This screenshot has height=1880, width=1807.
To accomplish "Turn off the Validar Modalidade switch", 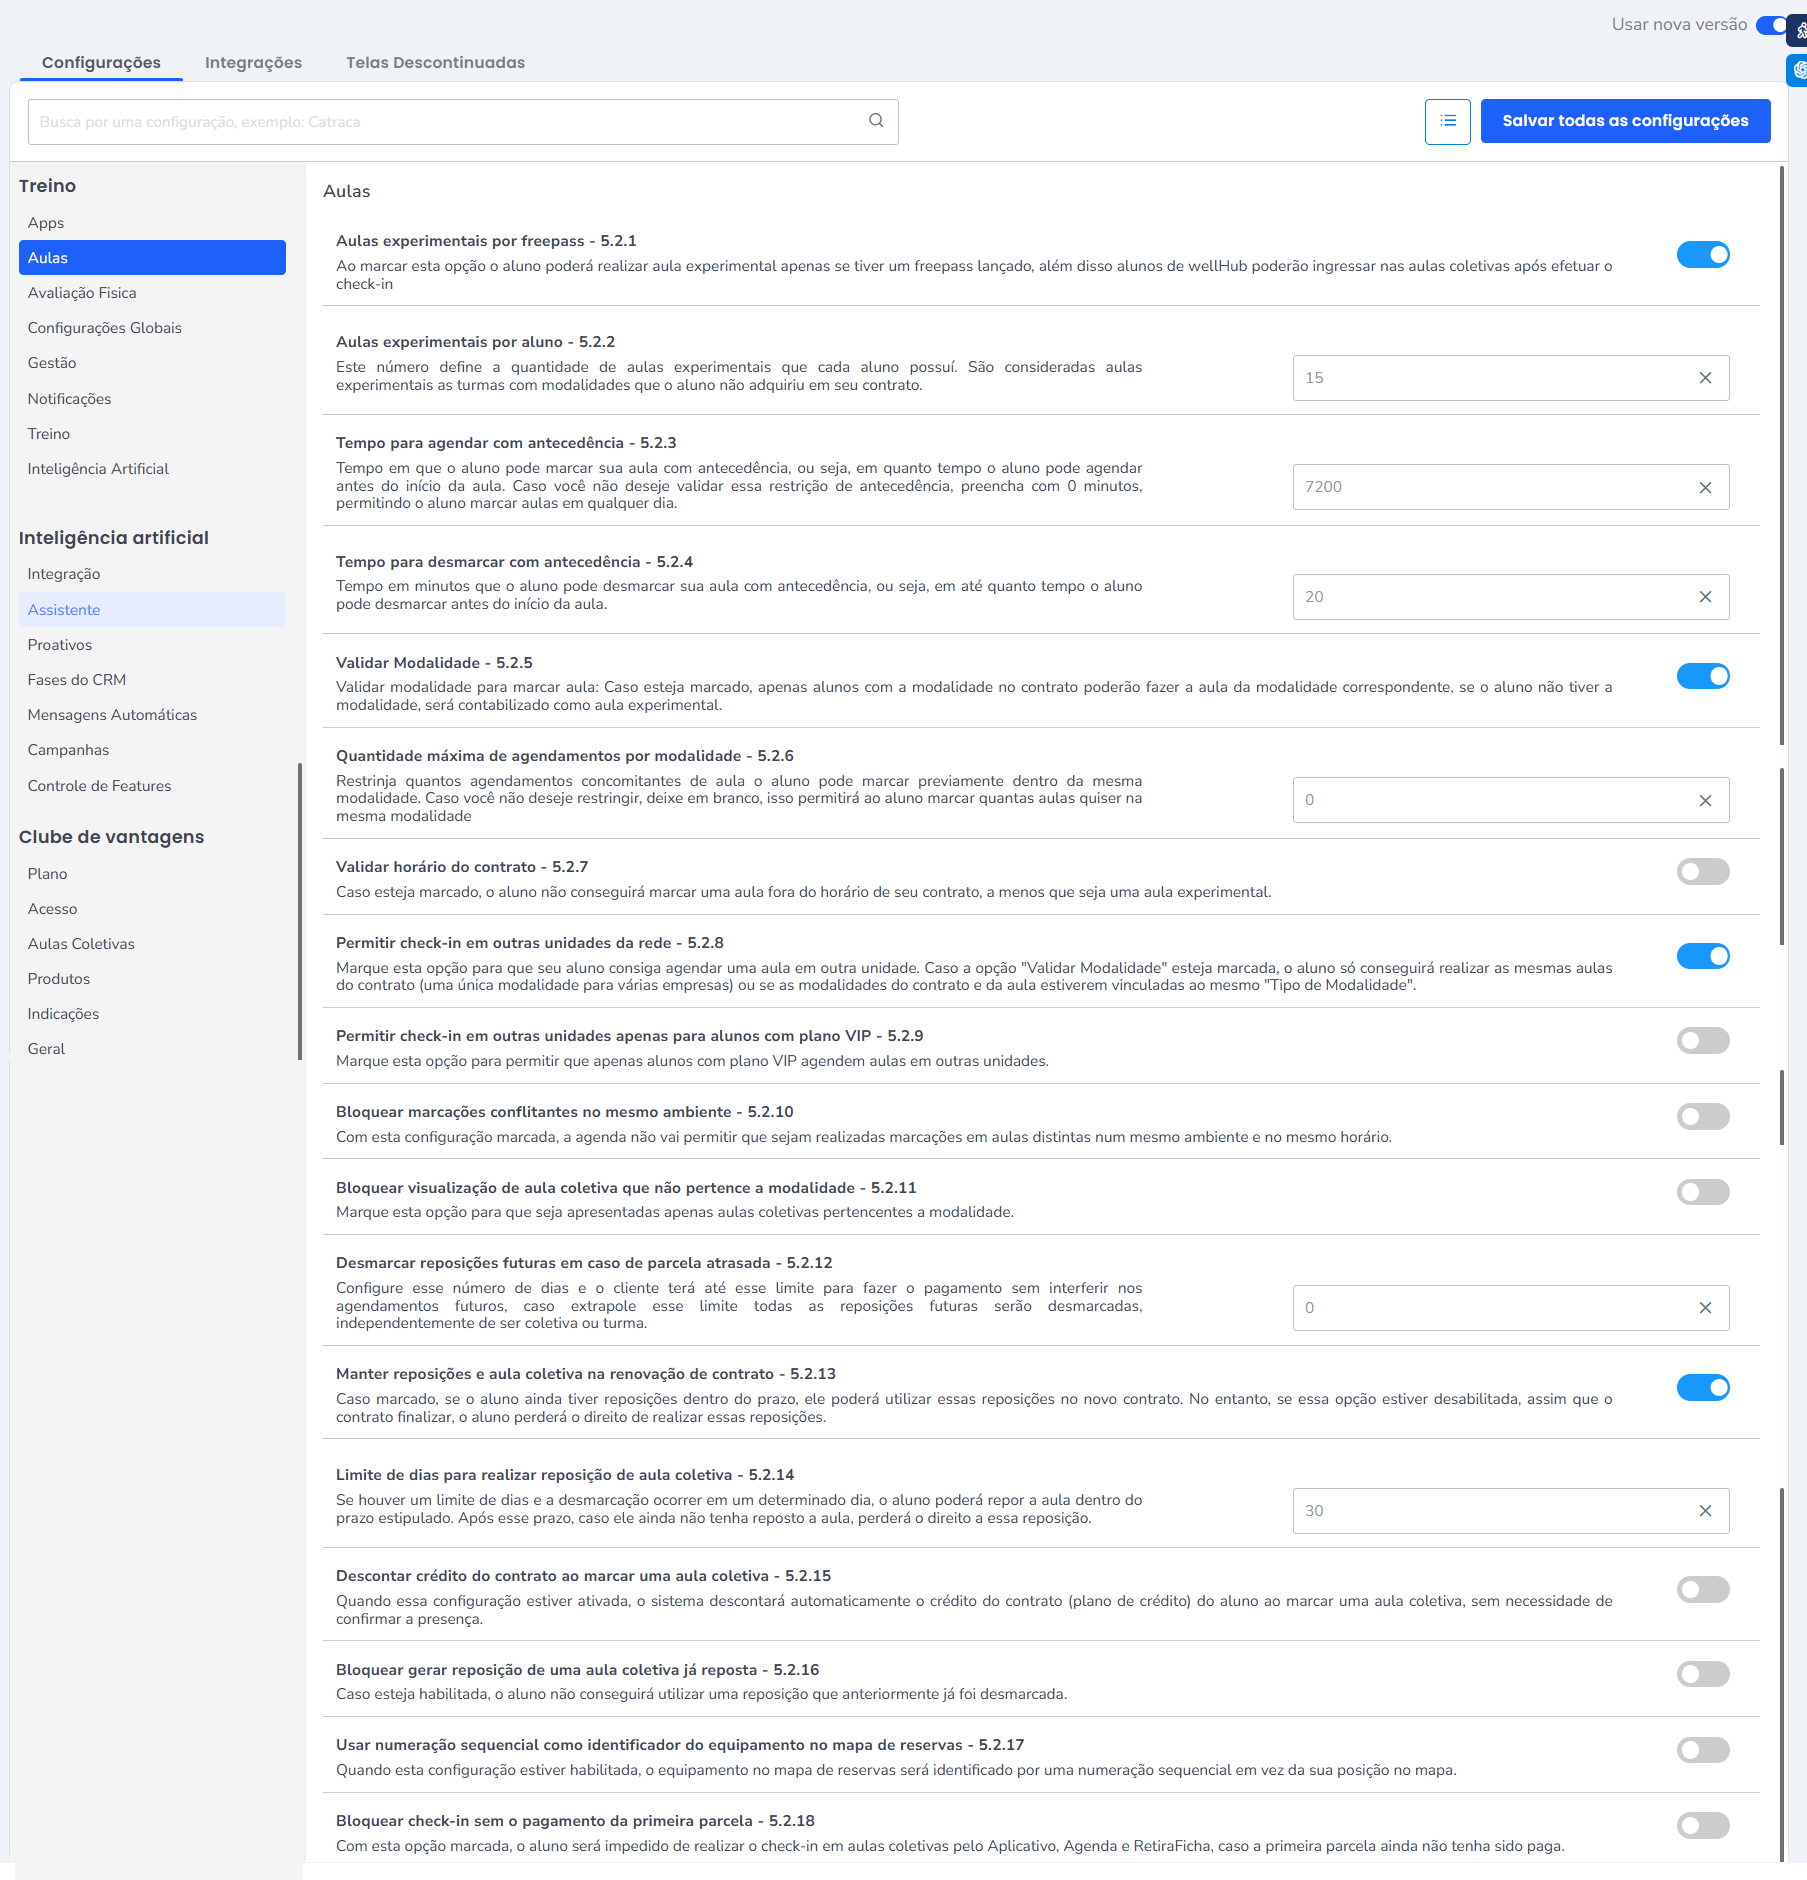I will pos(1702,677).
